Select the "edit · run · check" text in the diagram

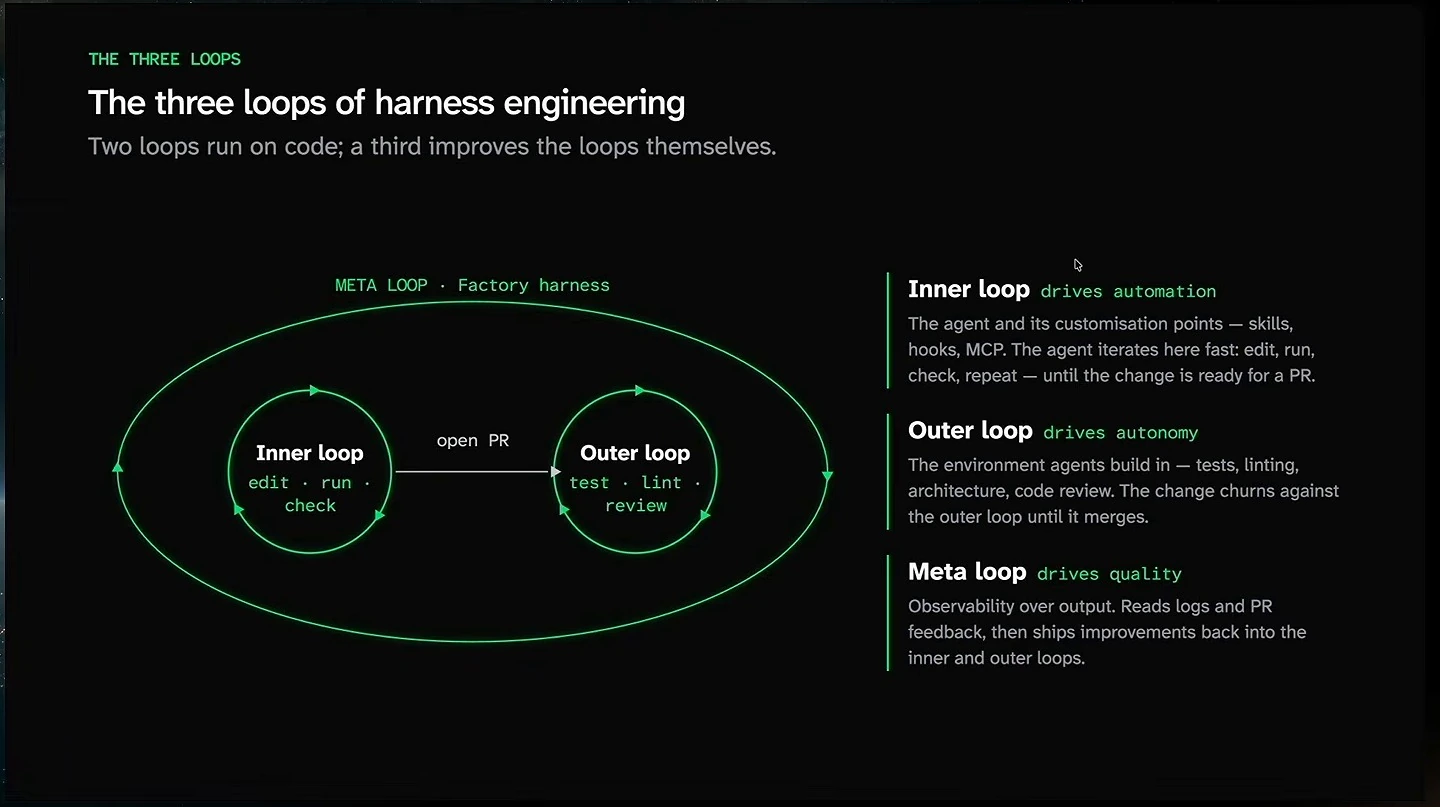(310, 494)
